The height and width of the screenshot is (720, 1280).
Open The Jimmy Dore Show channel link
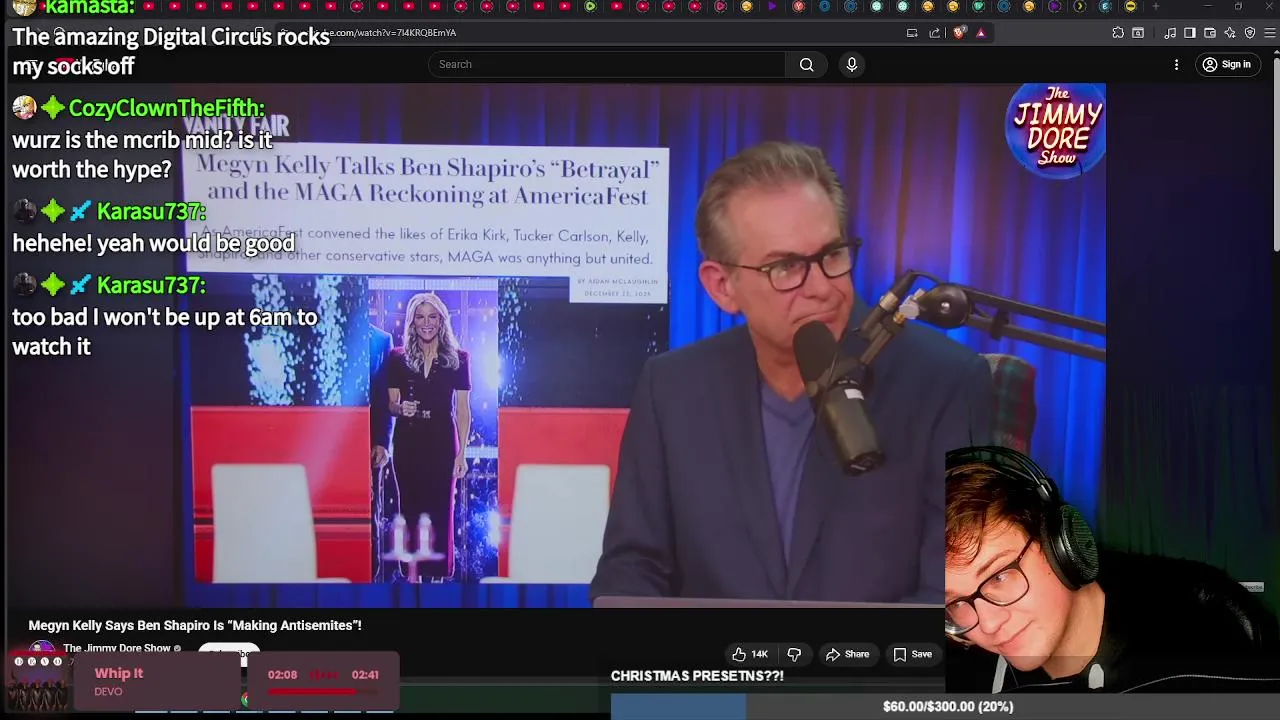[117, 649]
